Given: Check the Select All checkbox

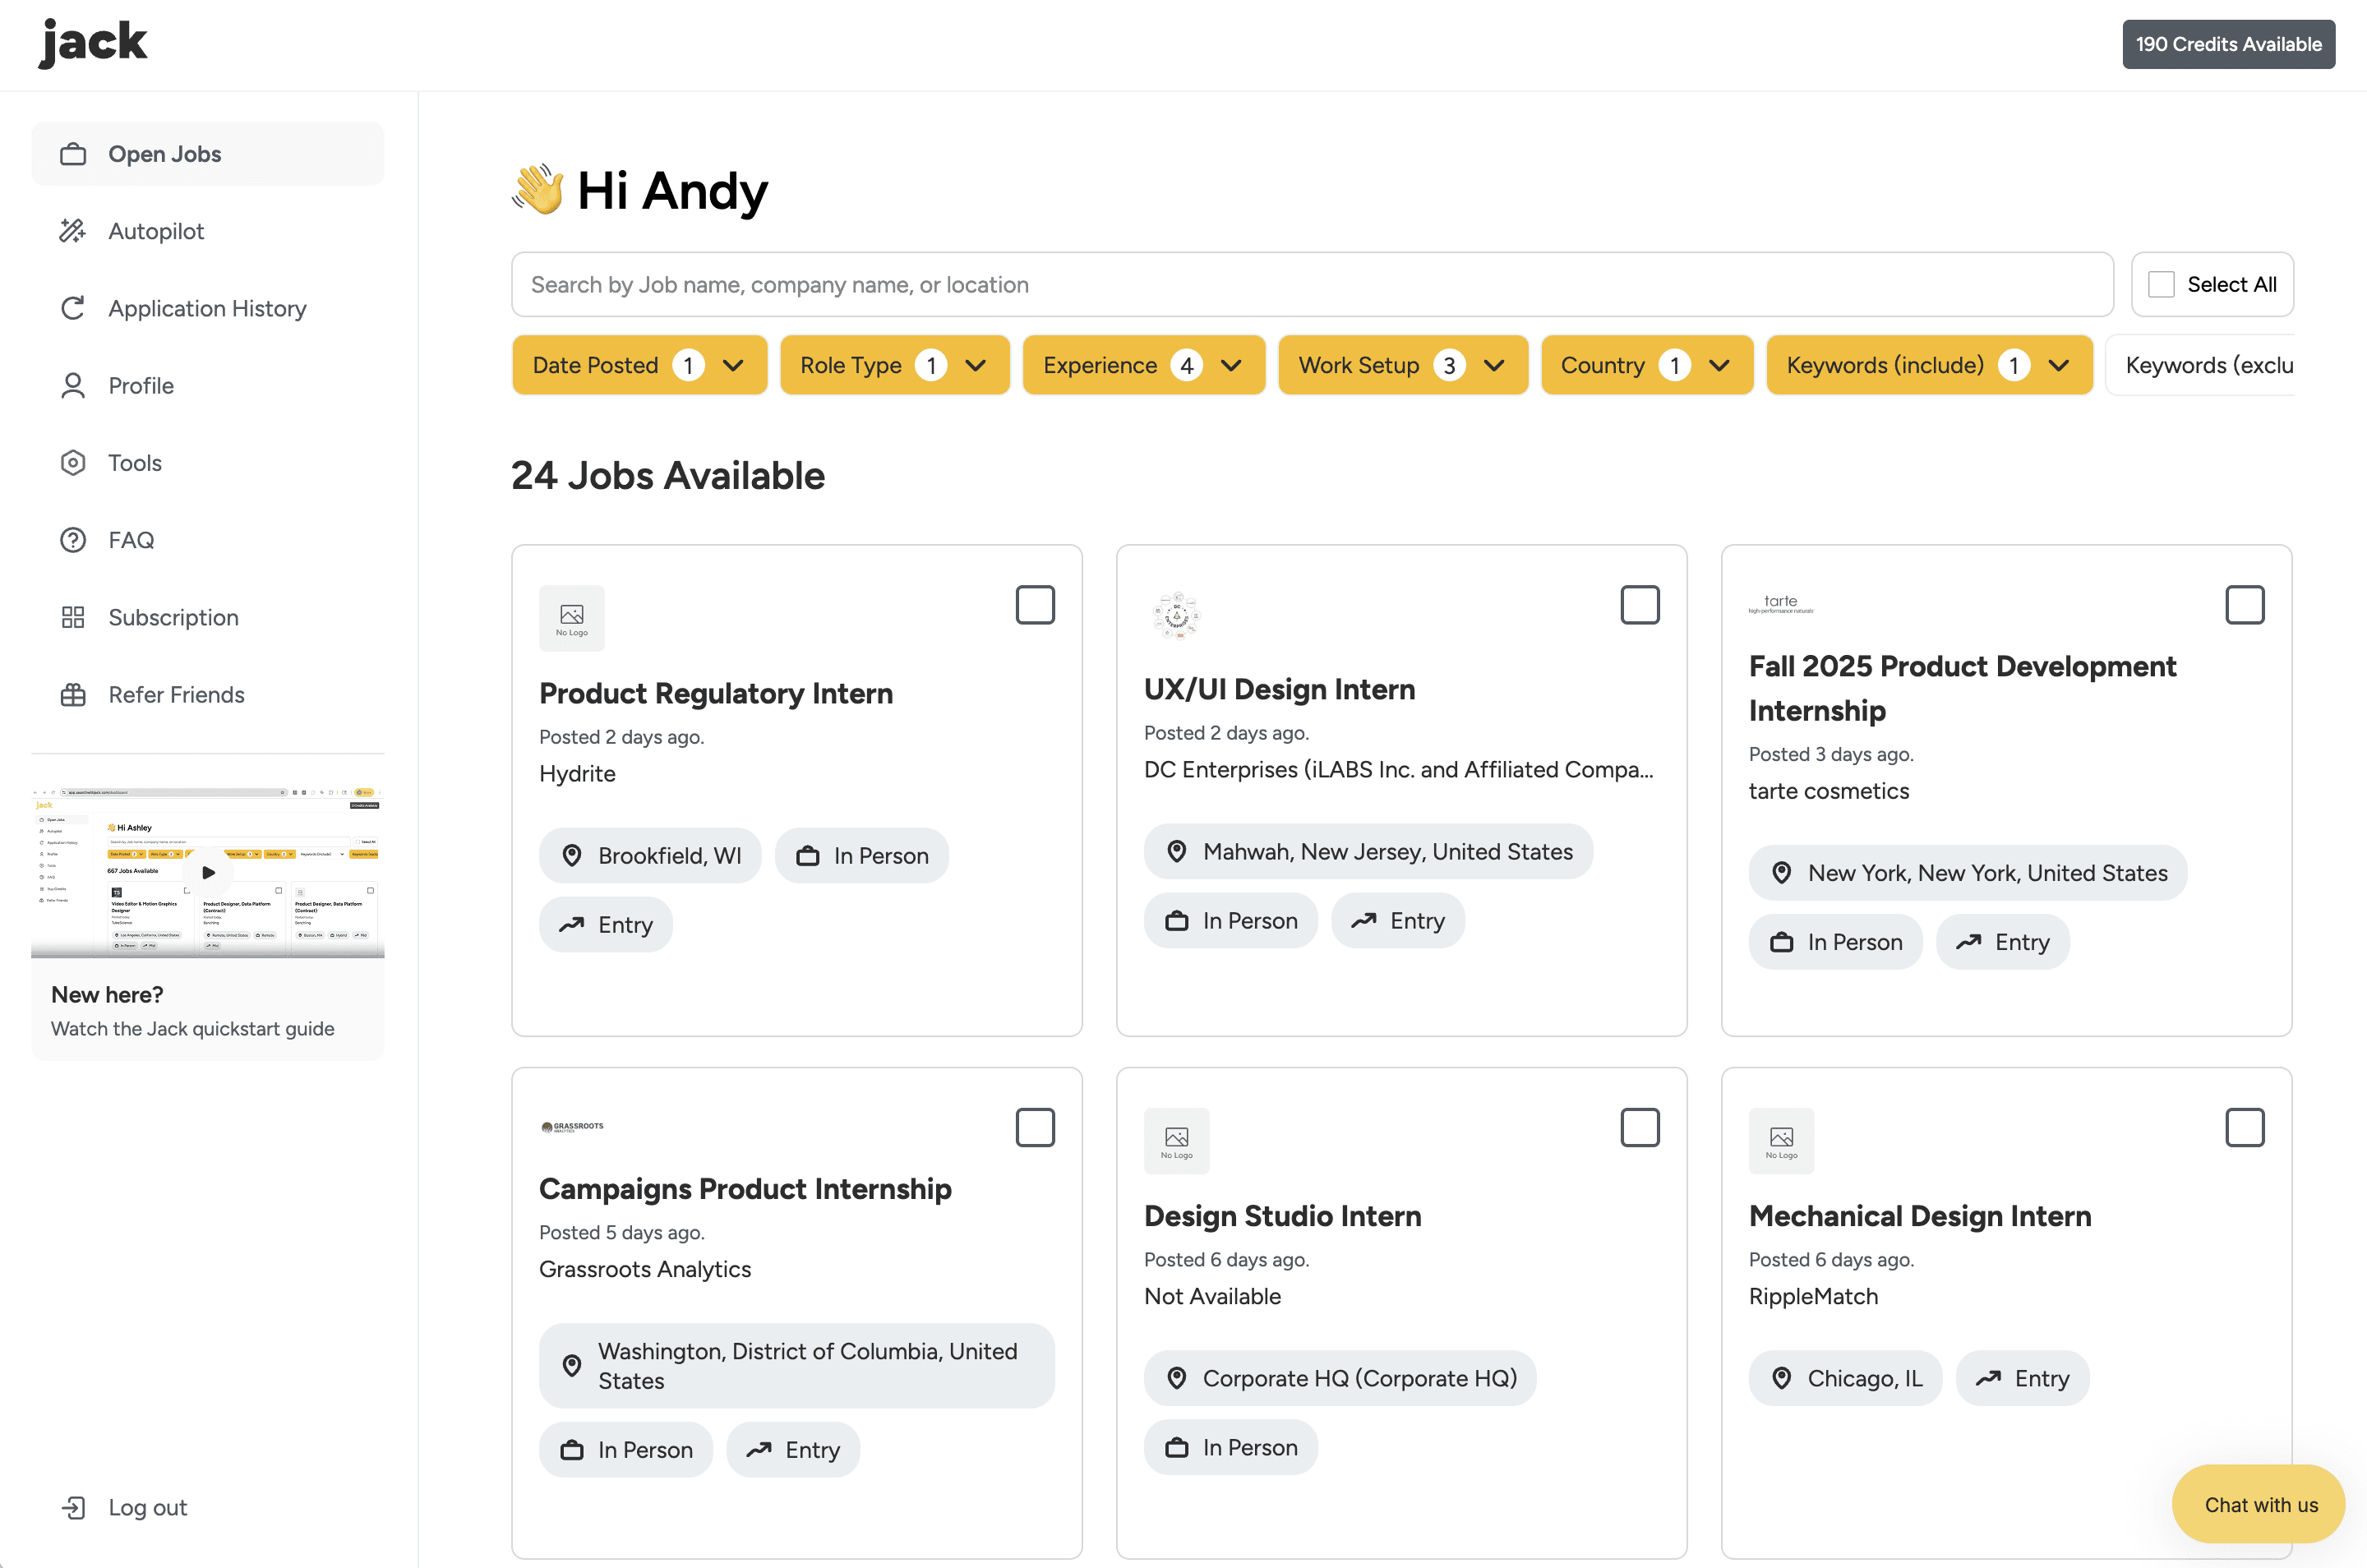Looking at the screenshot, I should click(2161, 285).
